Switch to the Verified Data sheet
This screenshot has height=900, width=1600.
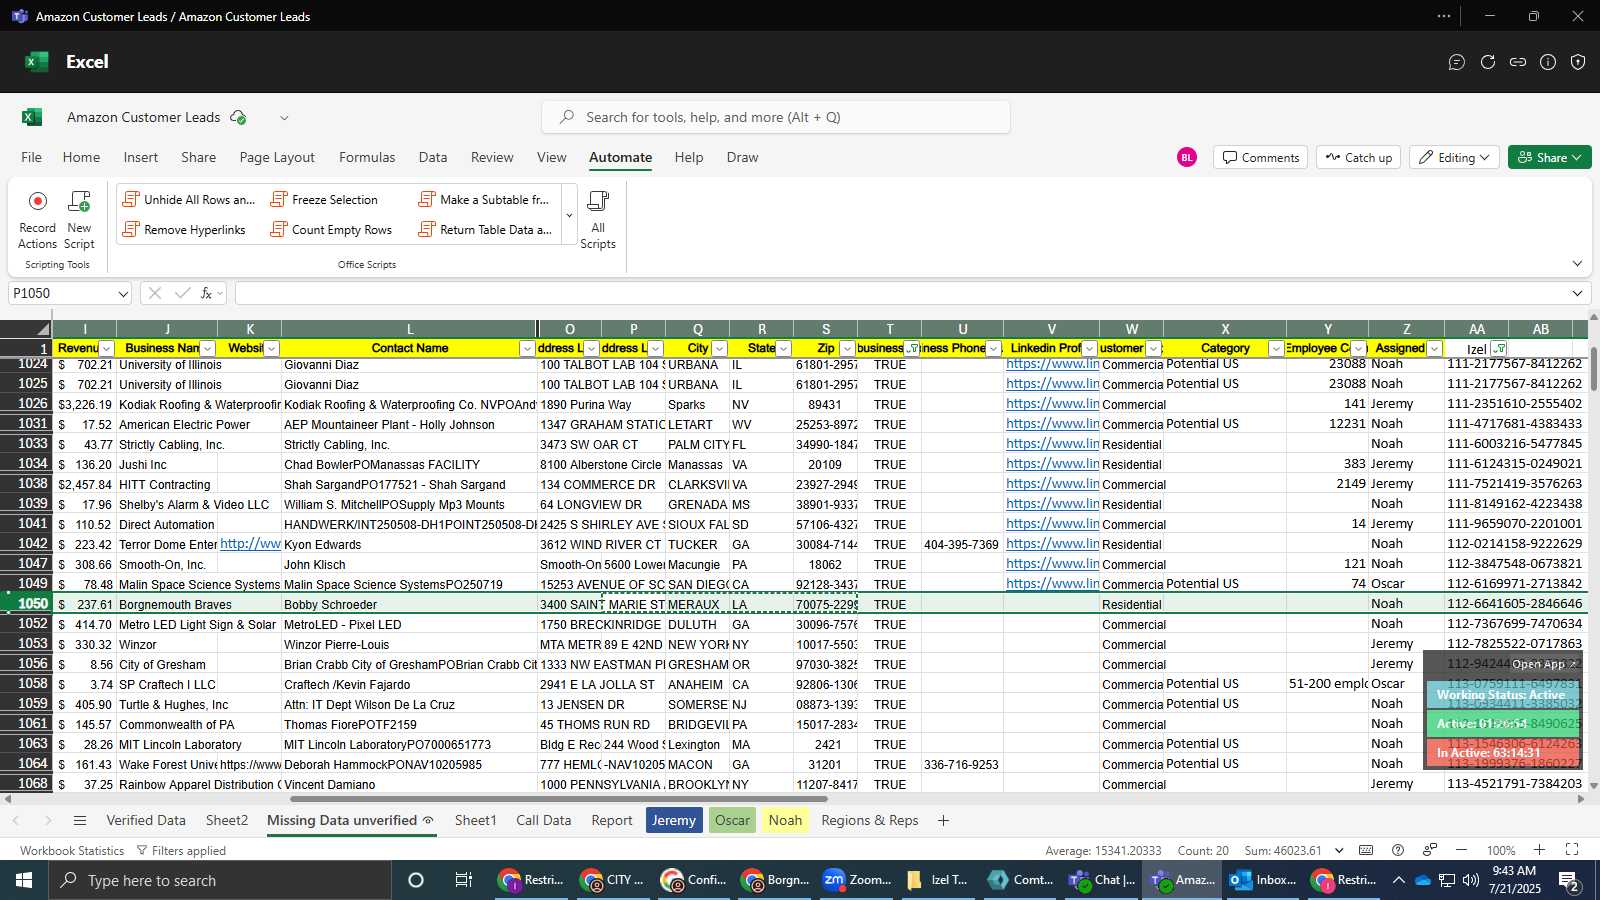coord(146,821)
